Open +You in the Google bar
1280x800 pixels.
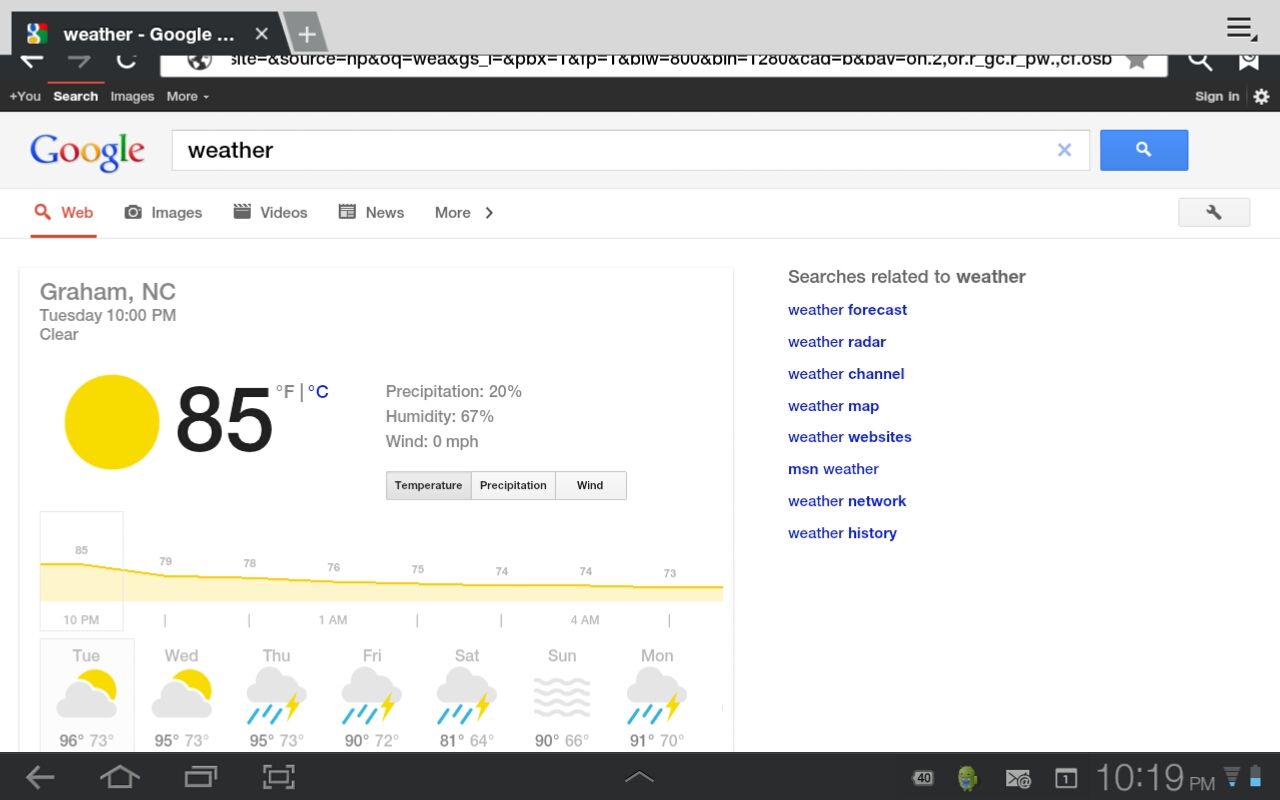pyautogui.click(x=25, y=96)
